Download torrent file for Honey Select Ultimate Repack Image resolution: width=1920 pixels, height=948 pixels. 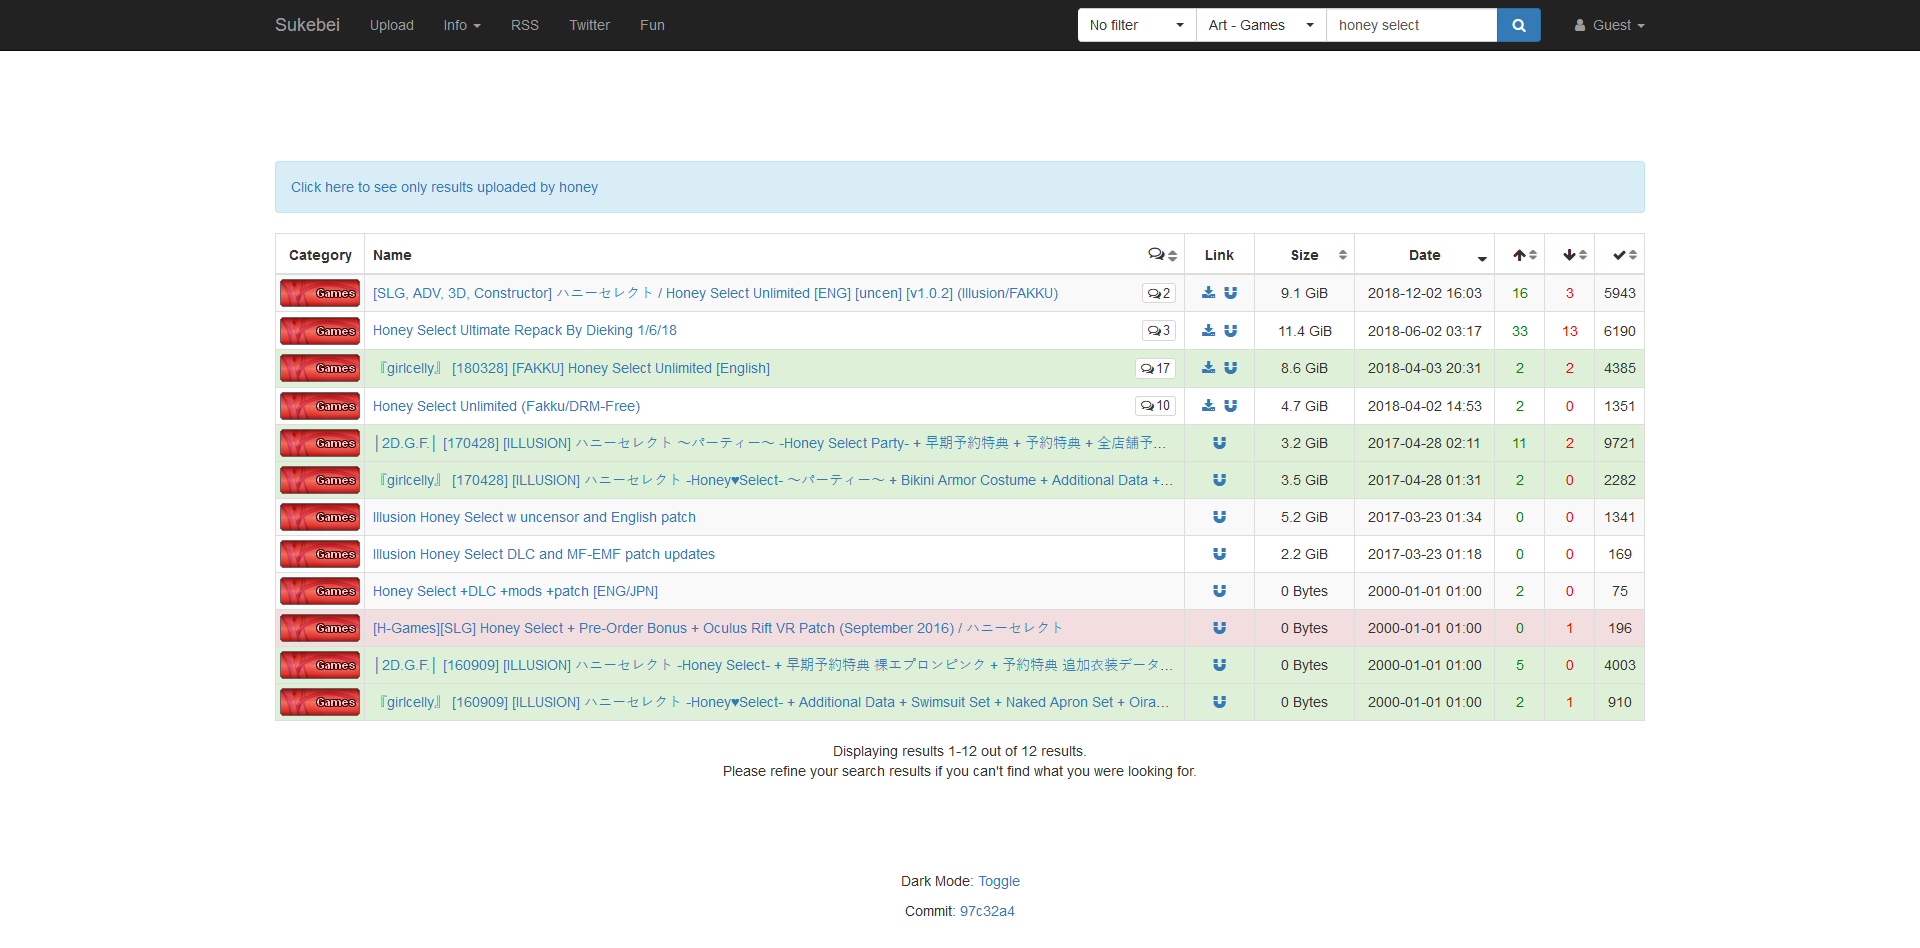1208,330
